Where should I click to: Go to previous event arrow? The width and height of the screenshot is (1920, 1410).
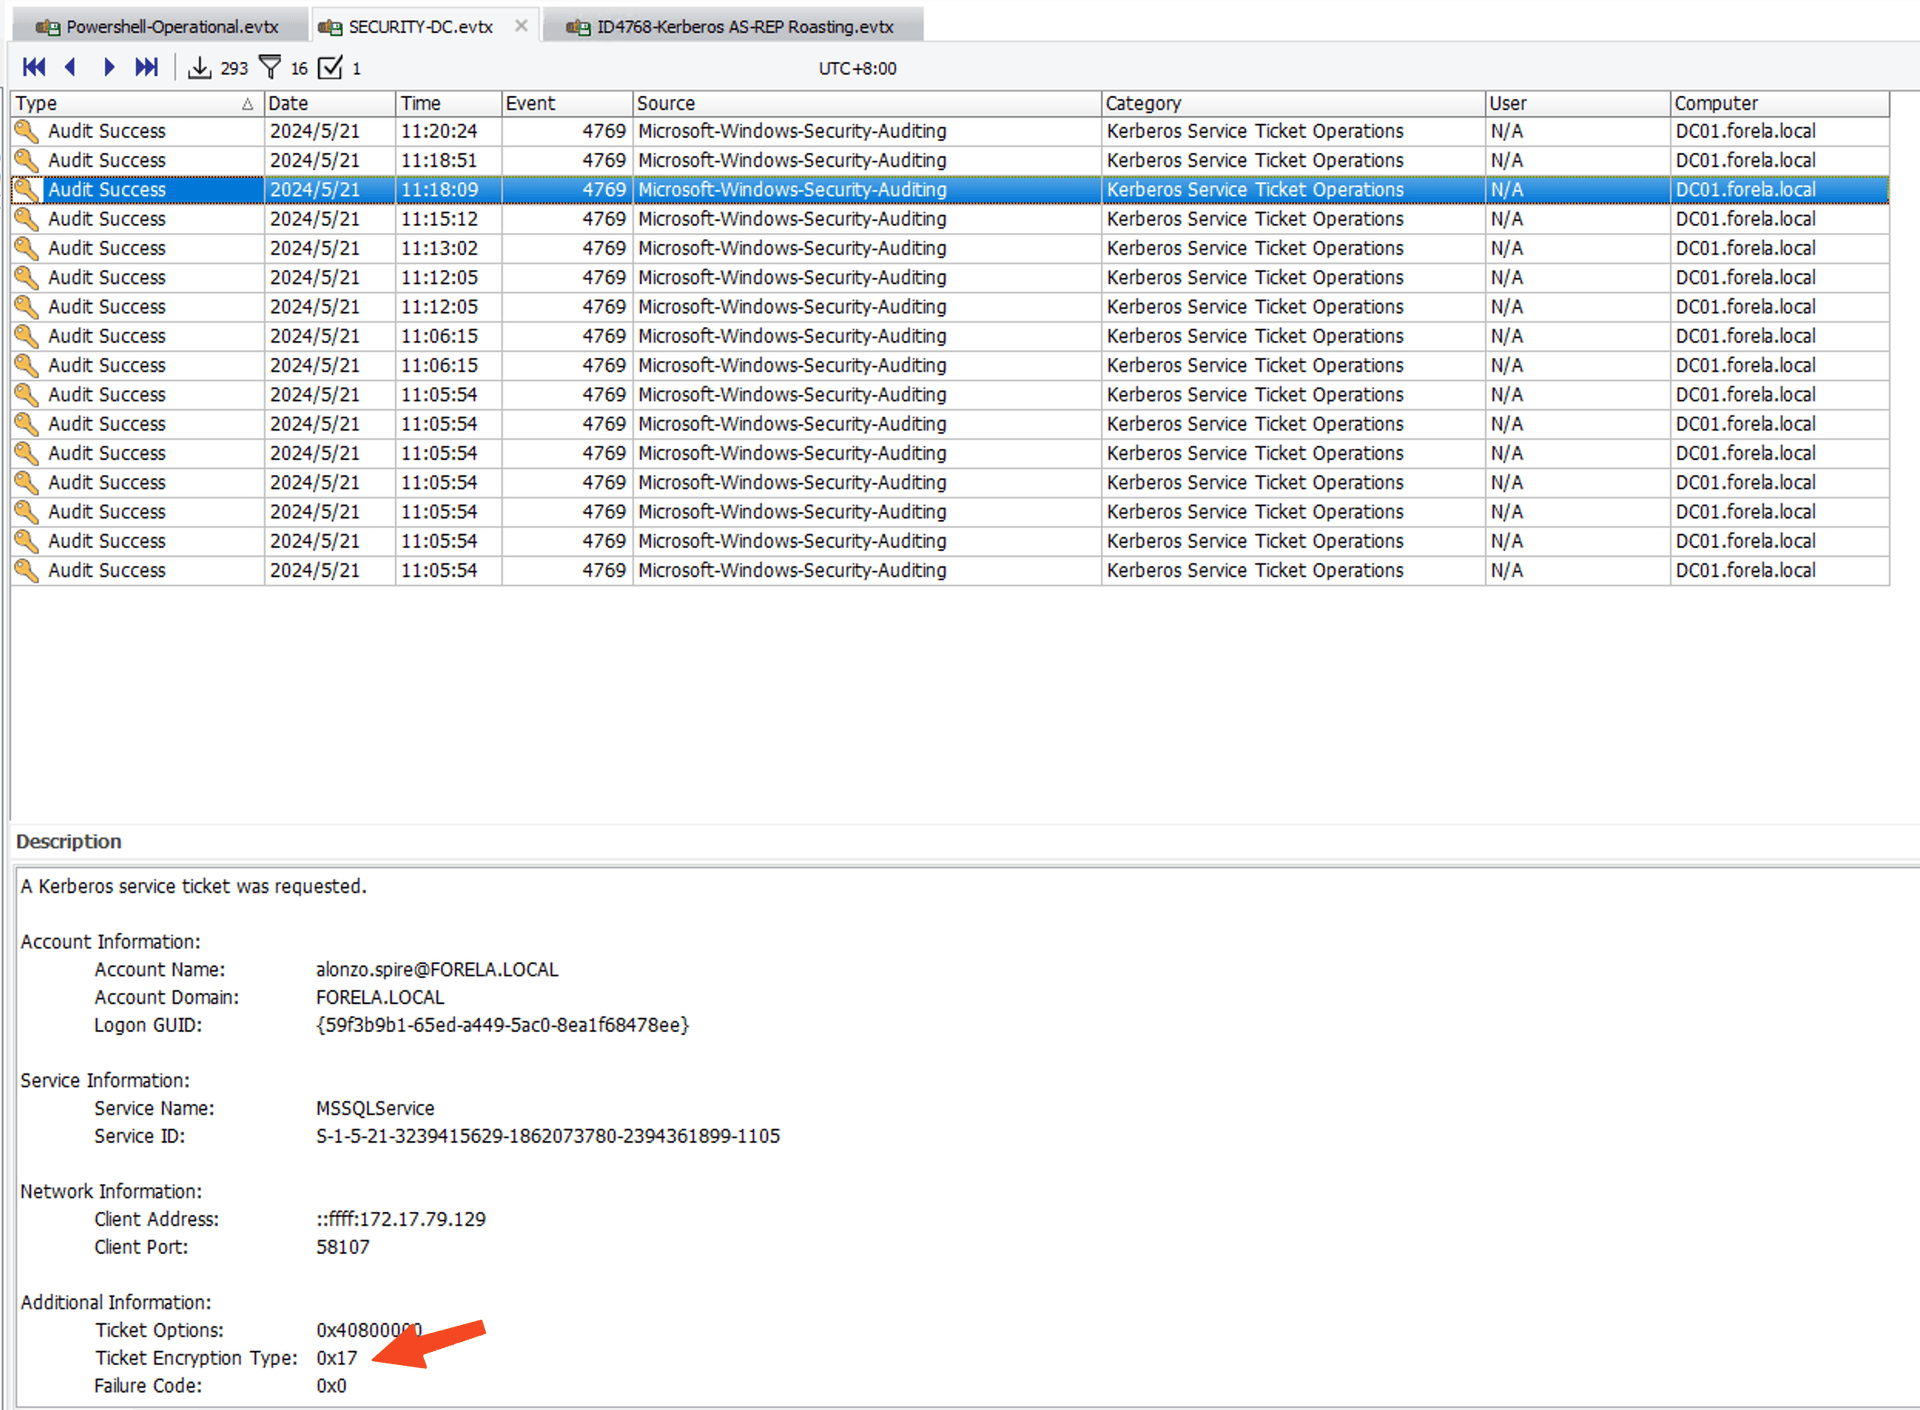[x=70, y=68]
